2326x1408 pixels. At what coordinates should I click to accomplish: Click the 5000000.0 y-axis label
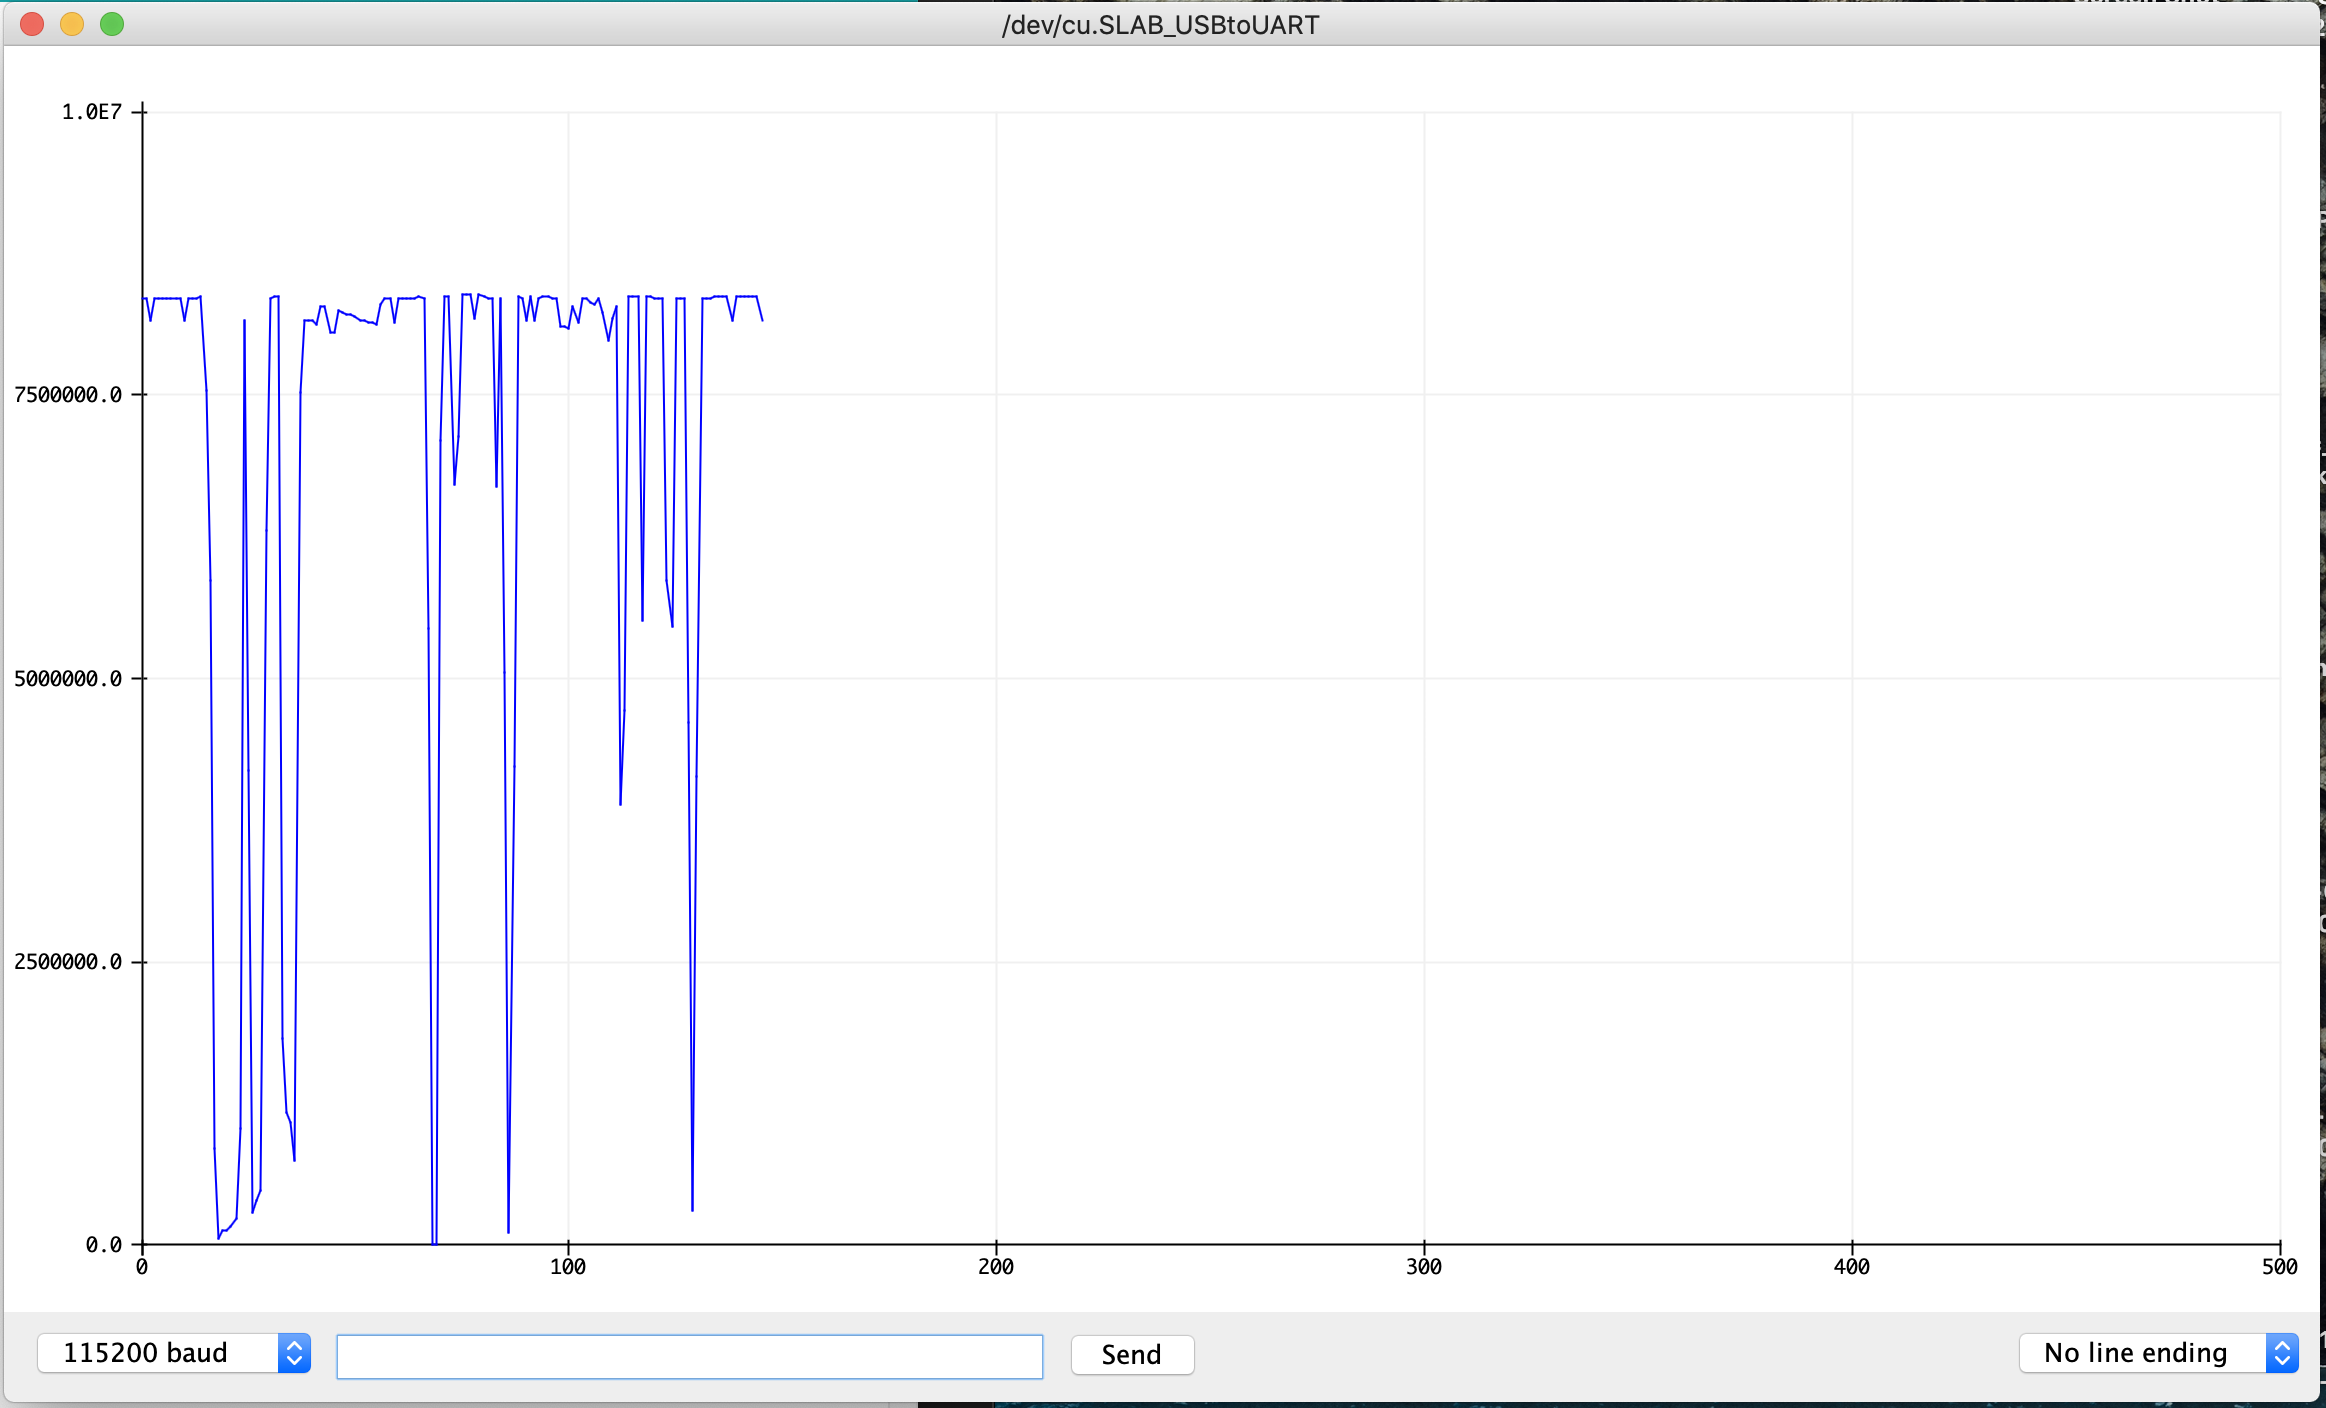coord(68,679)
